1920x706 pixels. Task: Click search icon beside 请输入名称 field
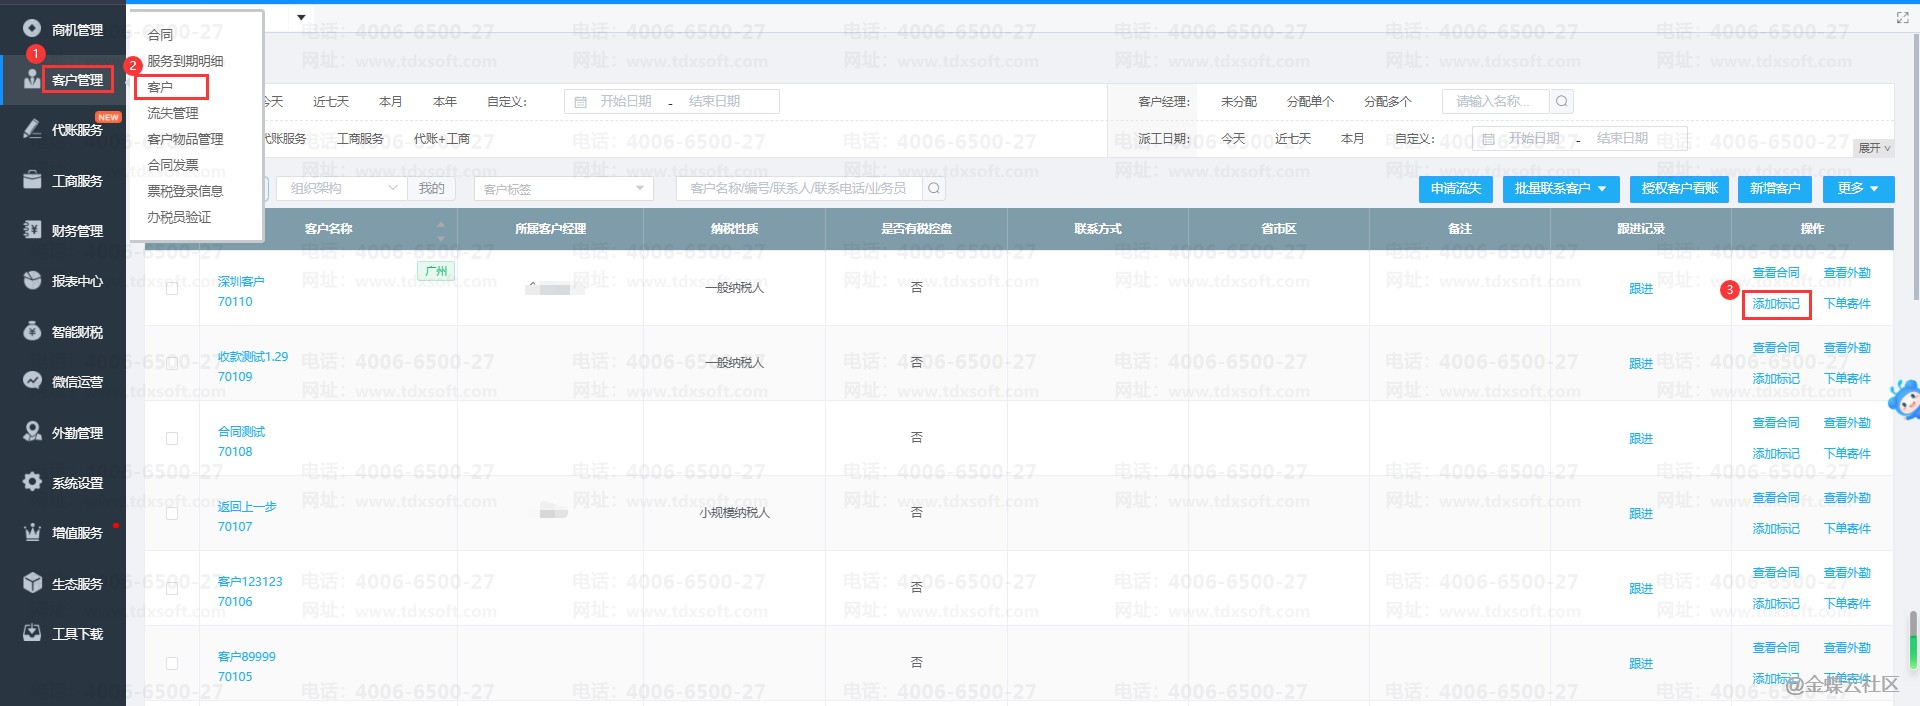[x=1562, y=101]
